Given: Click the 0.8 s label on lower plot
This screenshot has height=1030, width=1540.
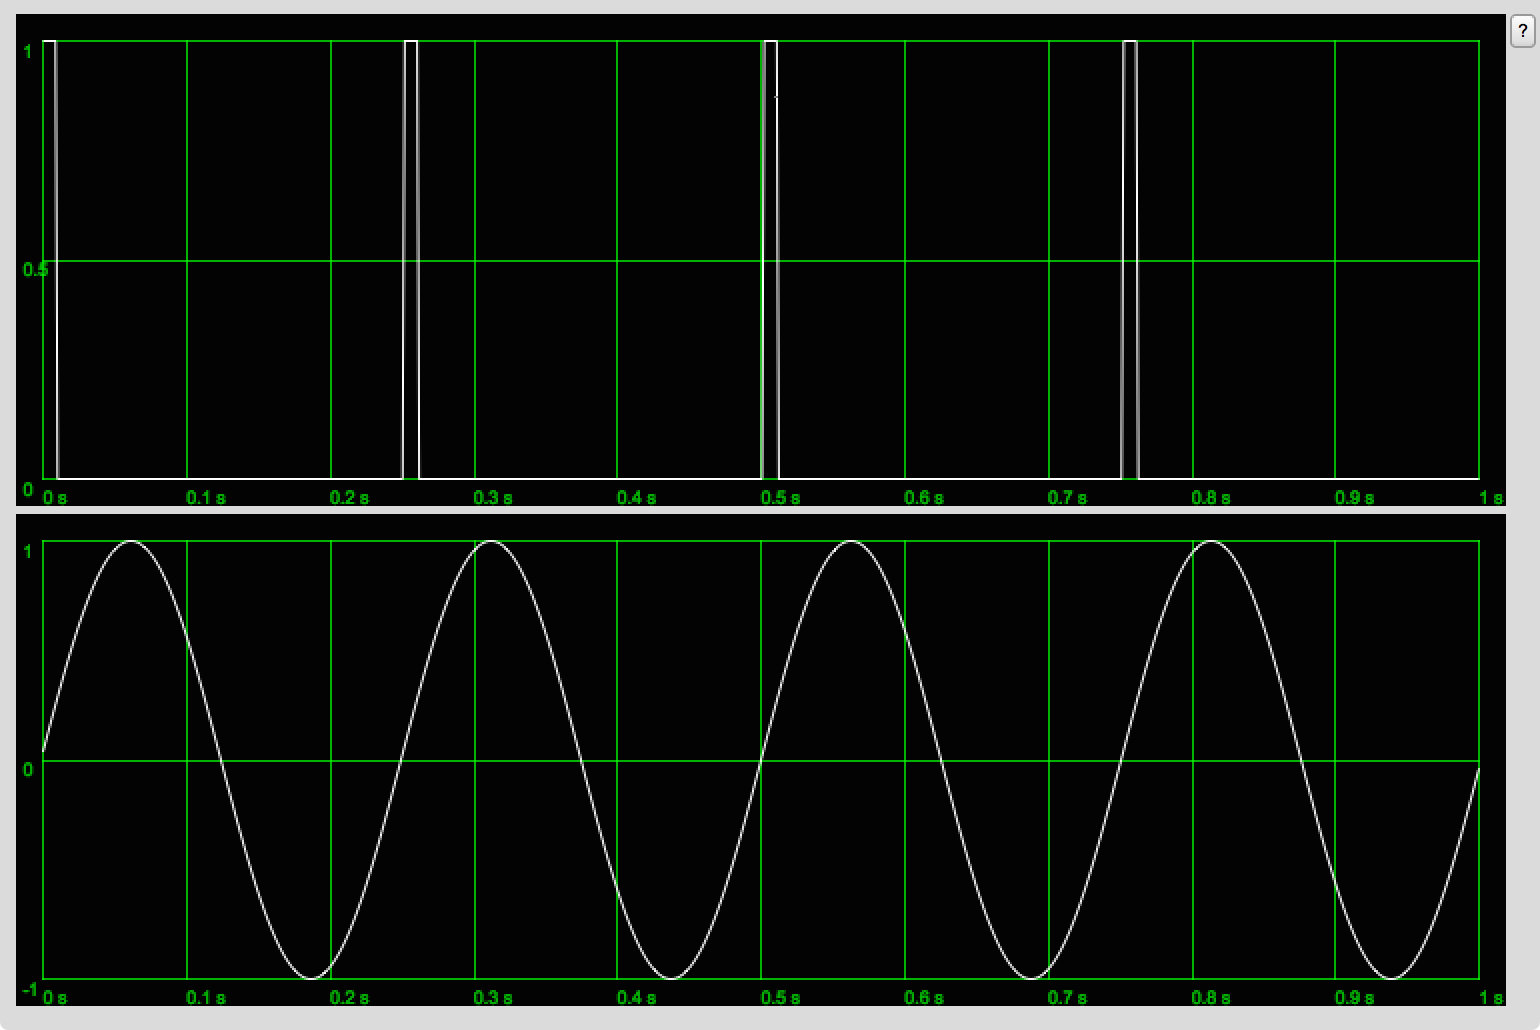Looking at the screenshot, I should 1211,997.
